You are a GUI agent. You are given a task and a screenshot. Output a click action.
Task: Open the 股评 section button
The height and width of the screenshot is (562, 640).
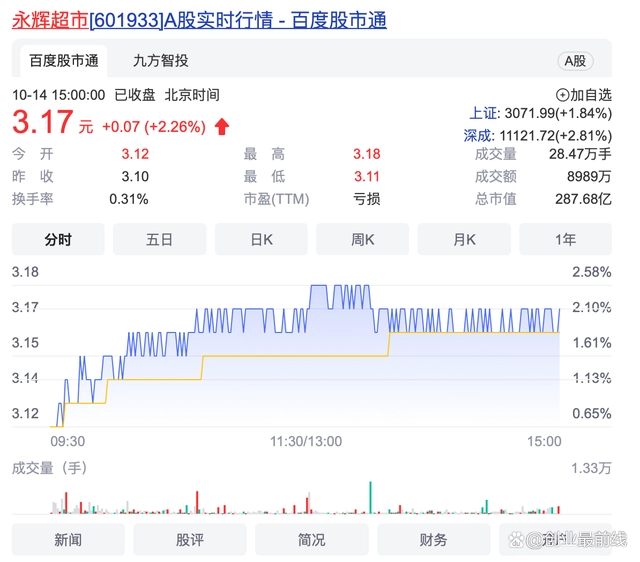point(190,540)
